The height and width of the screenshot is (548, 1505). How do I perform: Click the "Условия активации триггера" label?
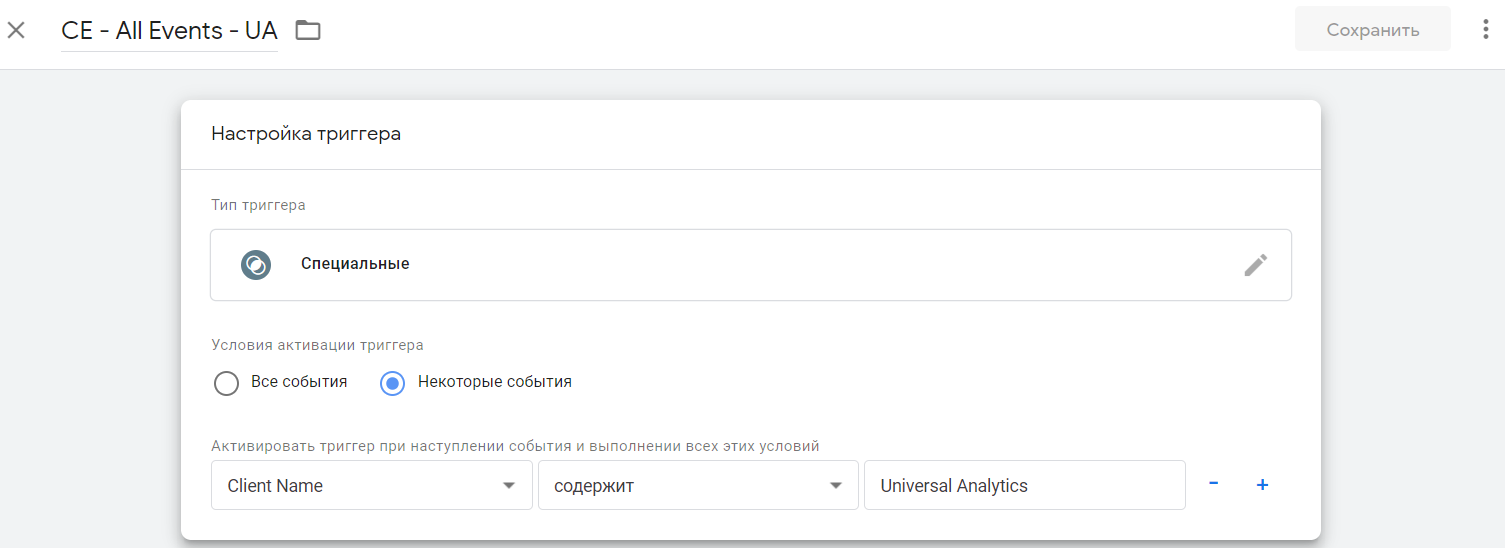(317, 345)
